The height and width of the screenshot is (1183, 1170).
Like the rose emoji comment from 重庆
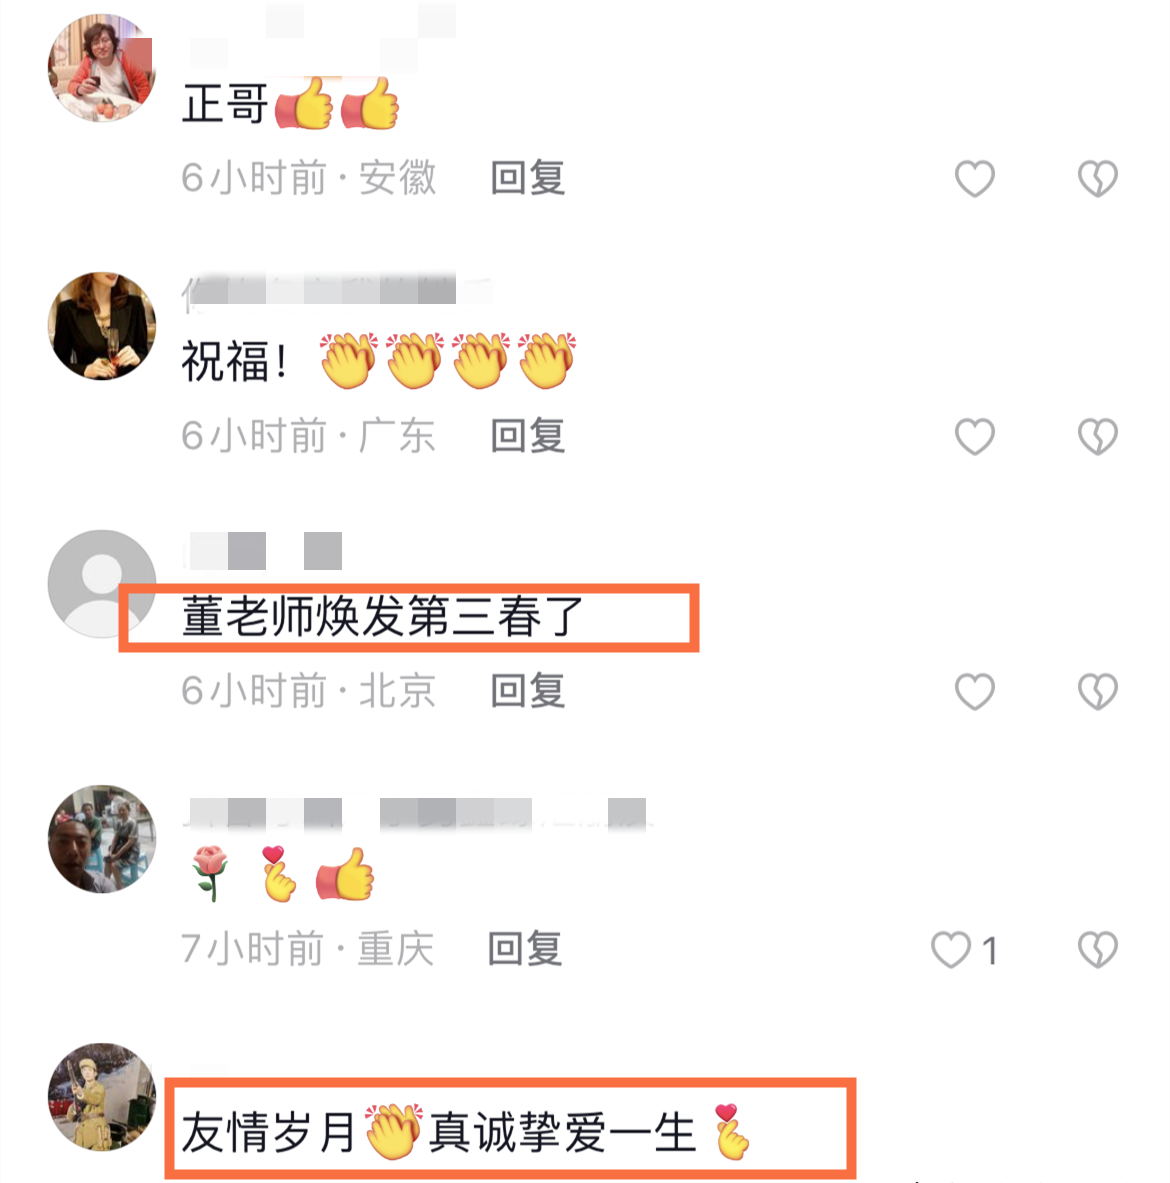pos(951,949)
